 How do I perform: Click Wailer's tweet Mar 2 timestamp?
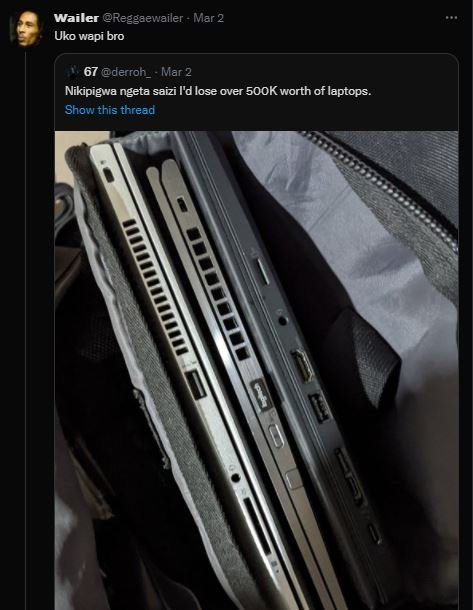click(208, 18)
